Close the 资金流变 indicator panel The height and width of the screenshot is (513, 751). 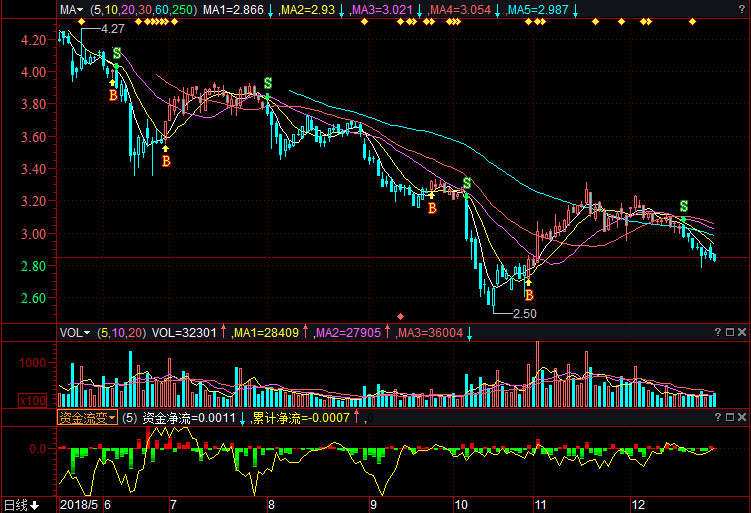pyautogui.click(x=741, y=417)
